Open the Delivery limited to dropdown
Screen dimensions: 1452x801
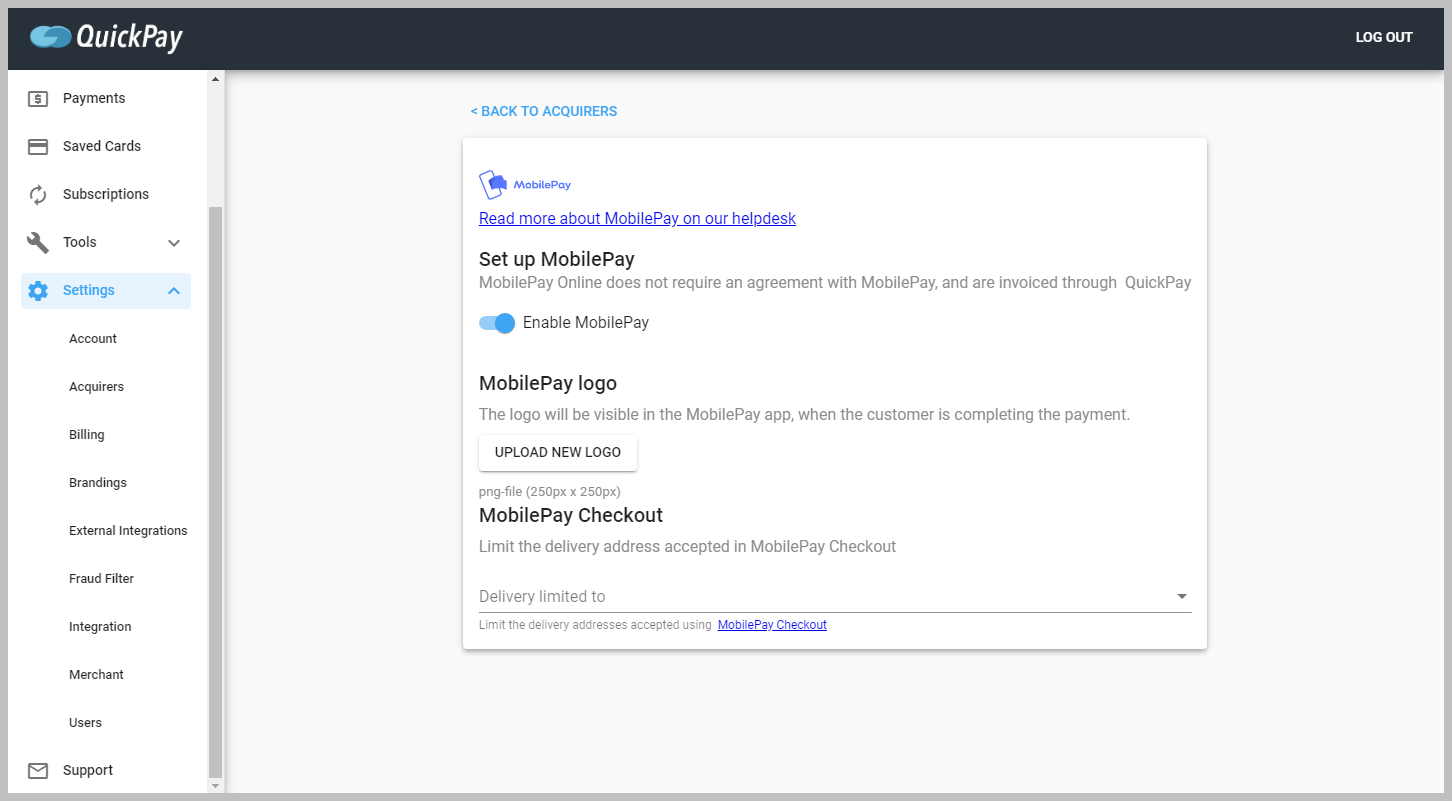835,596
